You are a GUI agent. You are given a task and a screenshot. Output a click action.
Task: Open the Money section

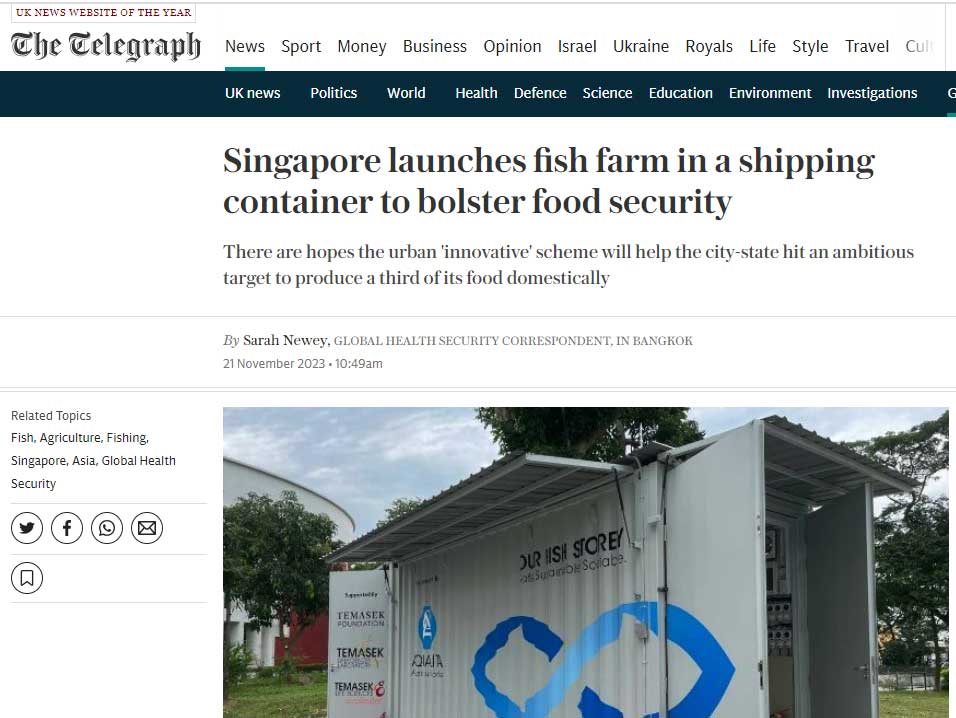pos(362,46)
